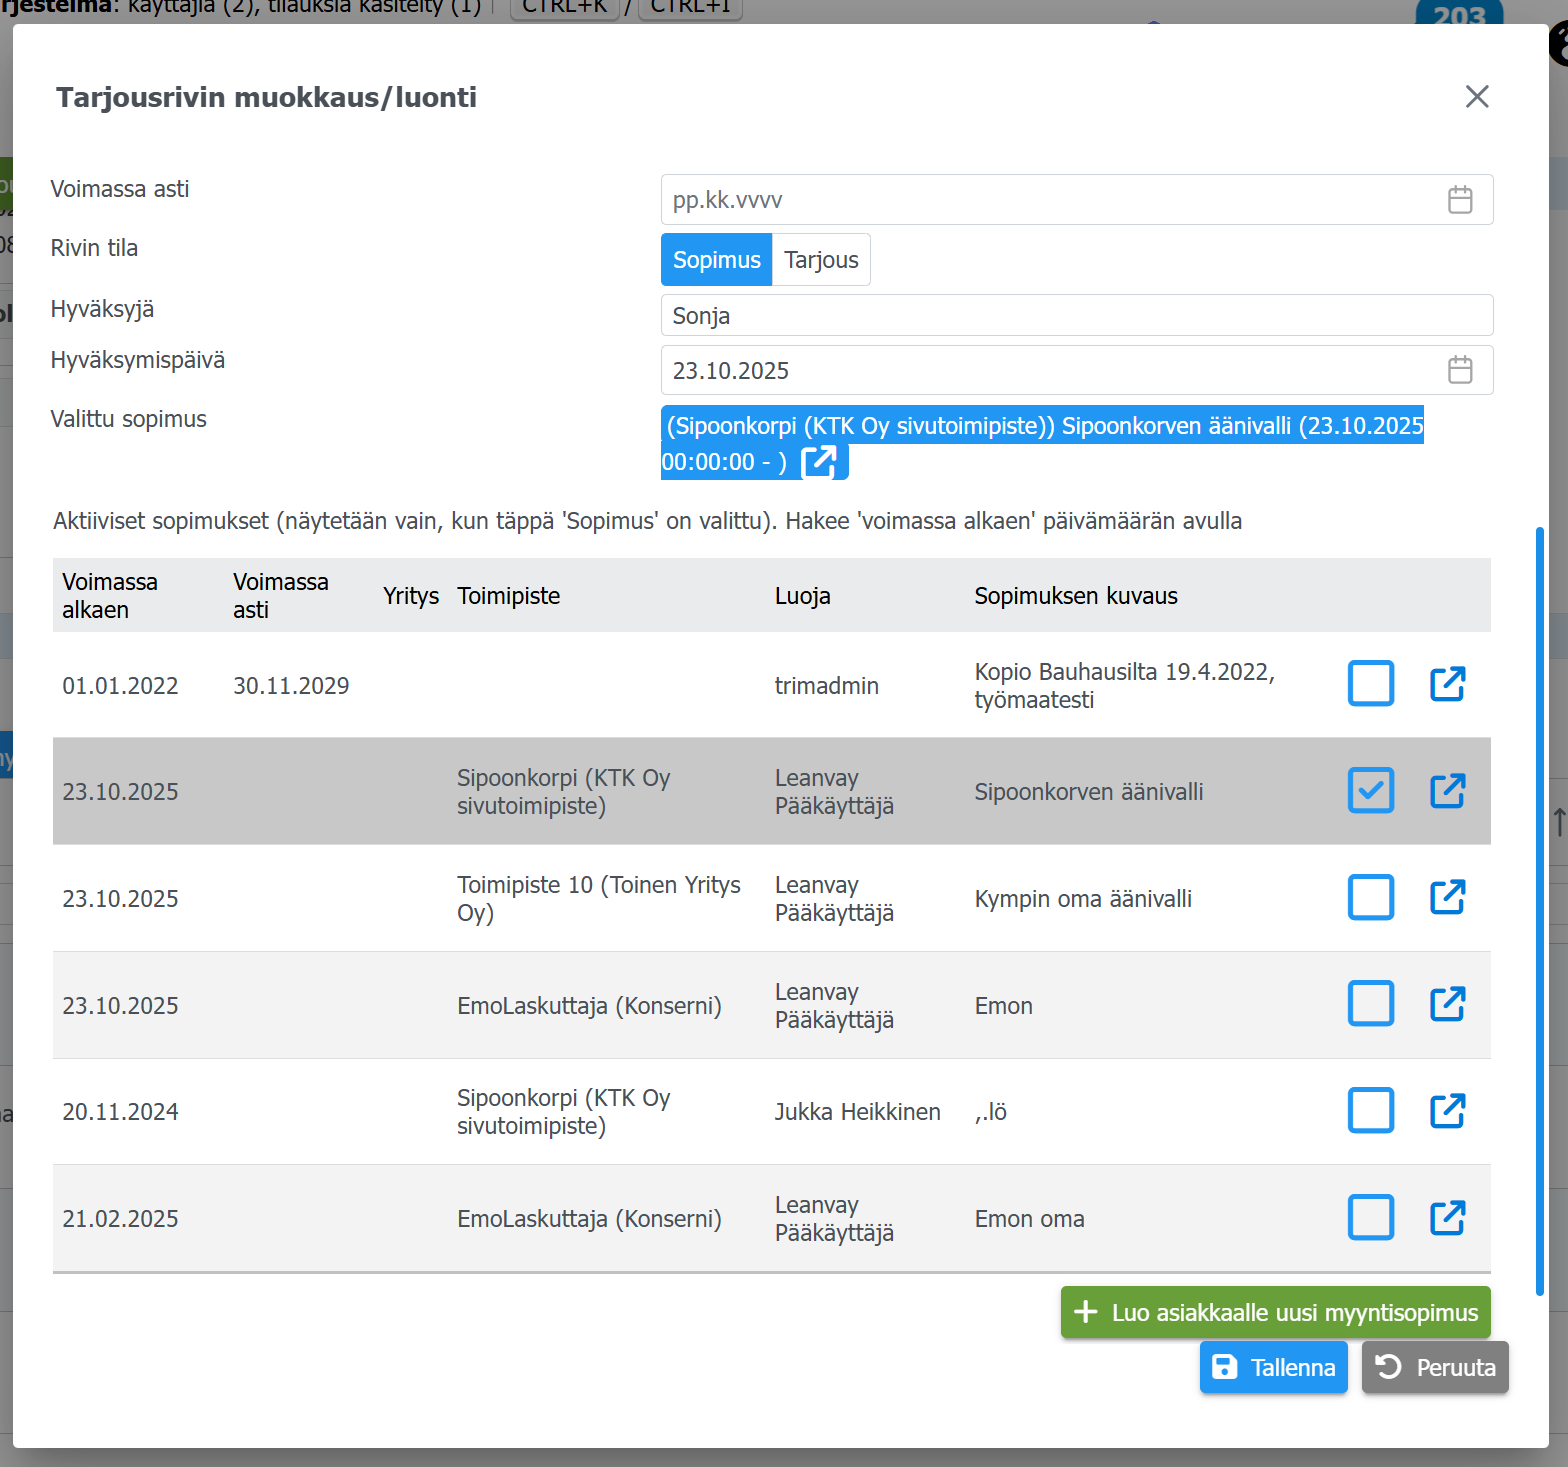Open the Jukka Heikkinen contract external link
The image size is (1568, 1467).
point(1447,1111)
